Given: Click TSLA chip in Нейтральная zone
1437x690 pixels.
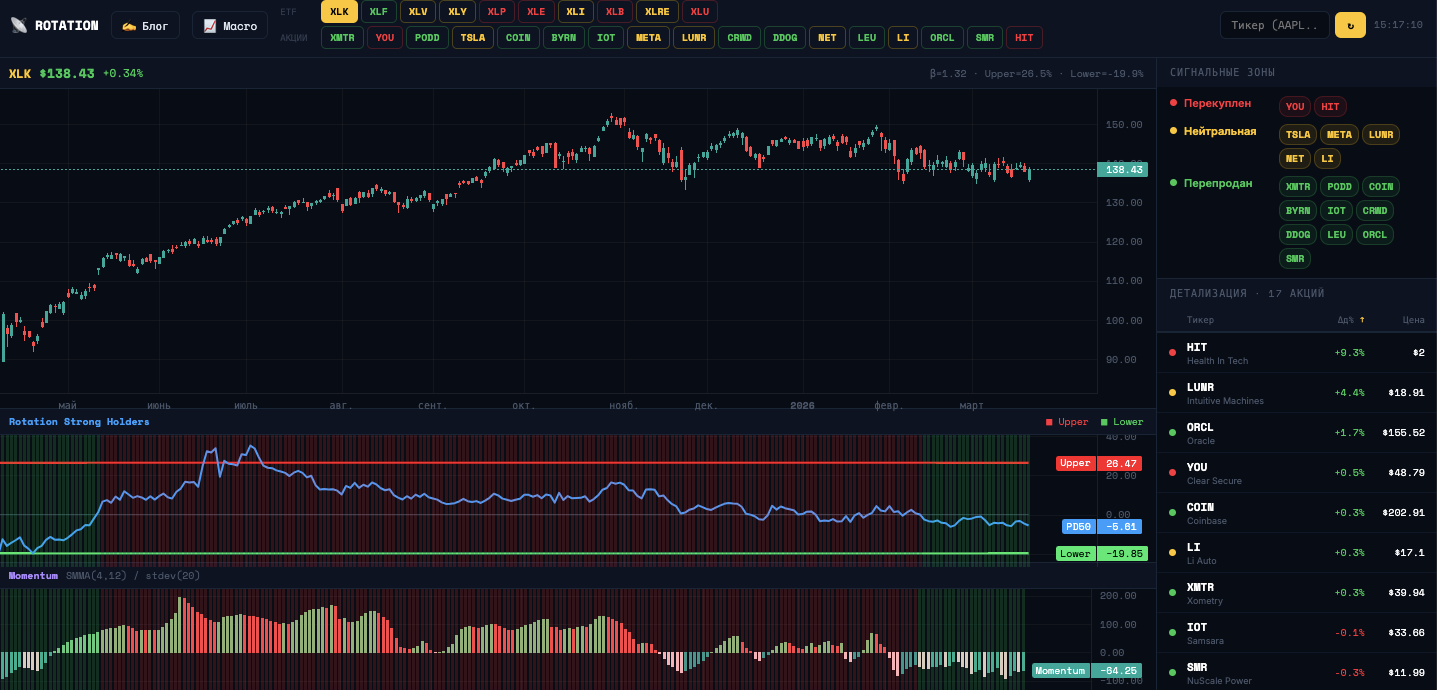Looking at the screenshot, I should click(x=1298, y=135).
